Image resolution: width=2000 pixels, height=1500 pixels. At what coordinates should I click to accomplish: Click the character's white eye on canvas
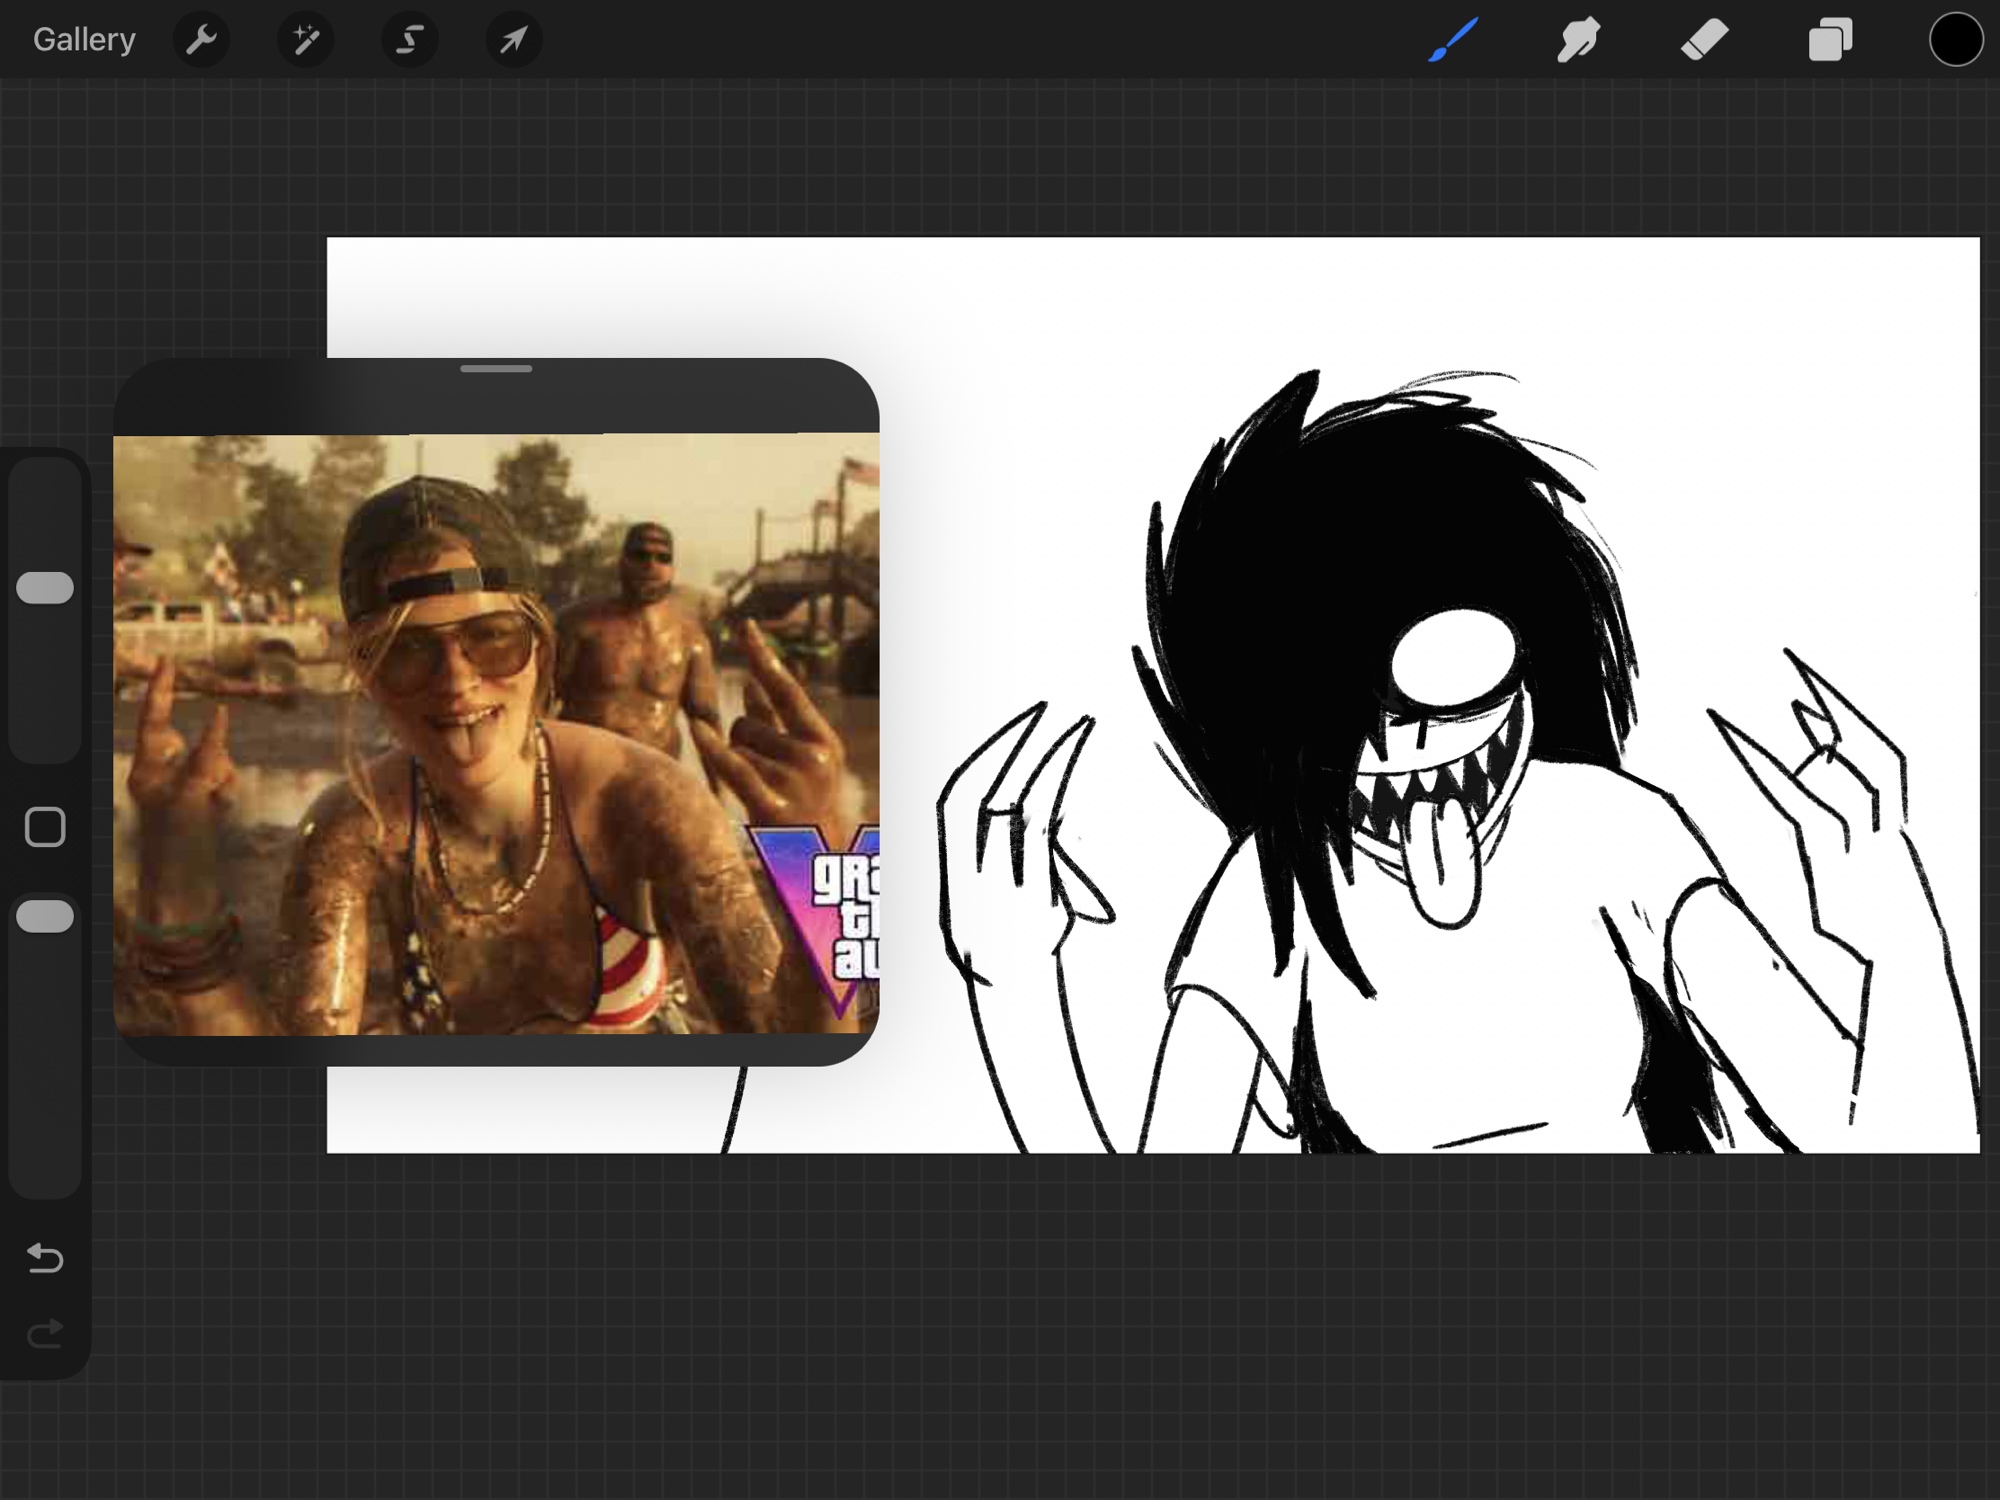tap(1453, 658)
